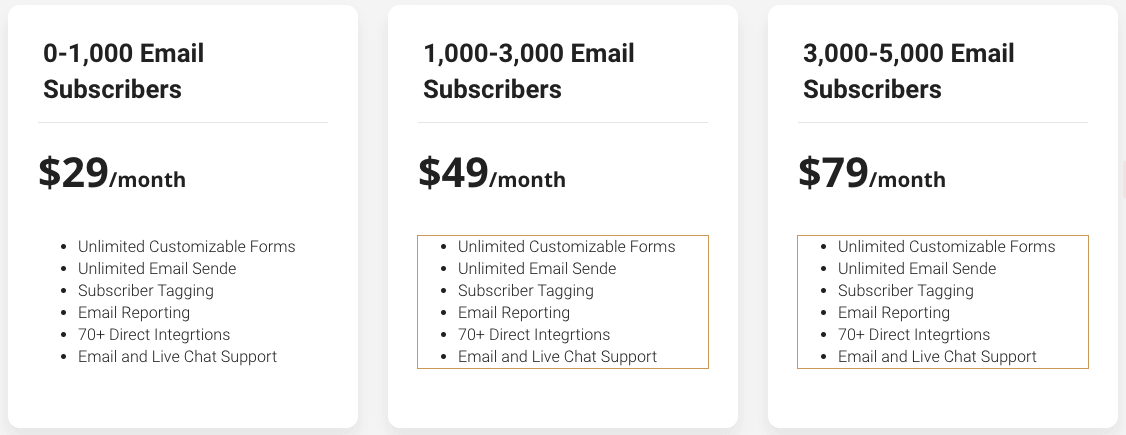This screenshot has height=435, width=1126.
Task: Click 70+ Direct Integrtions in $29 plan
Action: click(154, 335)
